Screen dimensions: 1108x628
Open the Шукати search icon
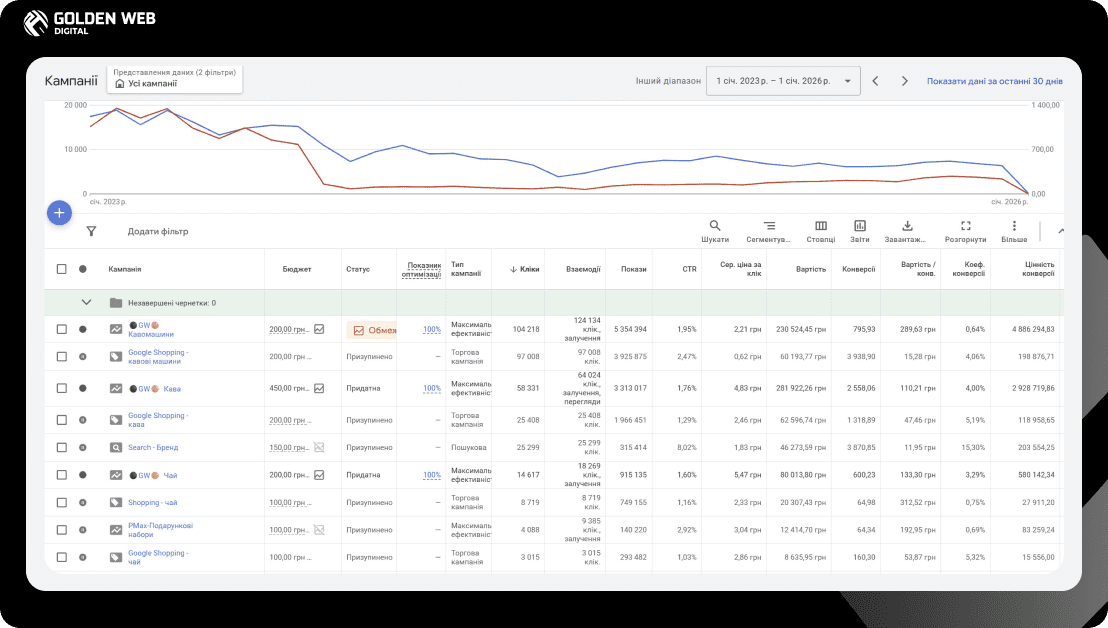[x=714, y=226]
